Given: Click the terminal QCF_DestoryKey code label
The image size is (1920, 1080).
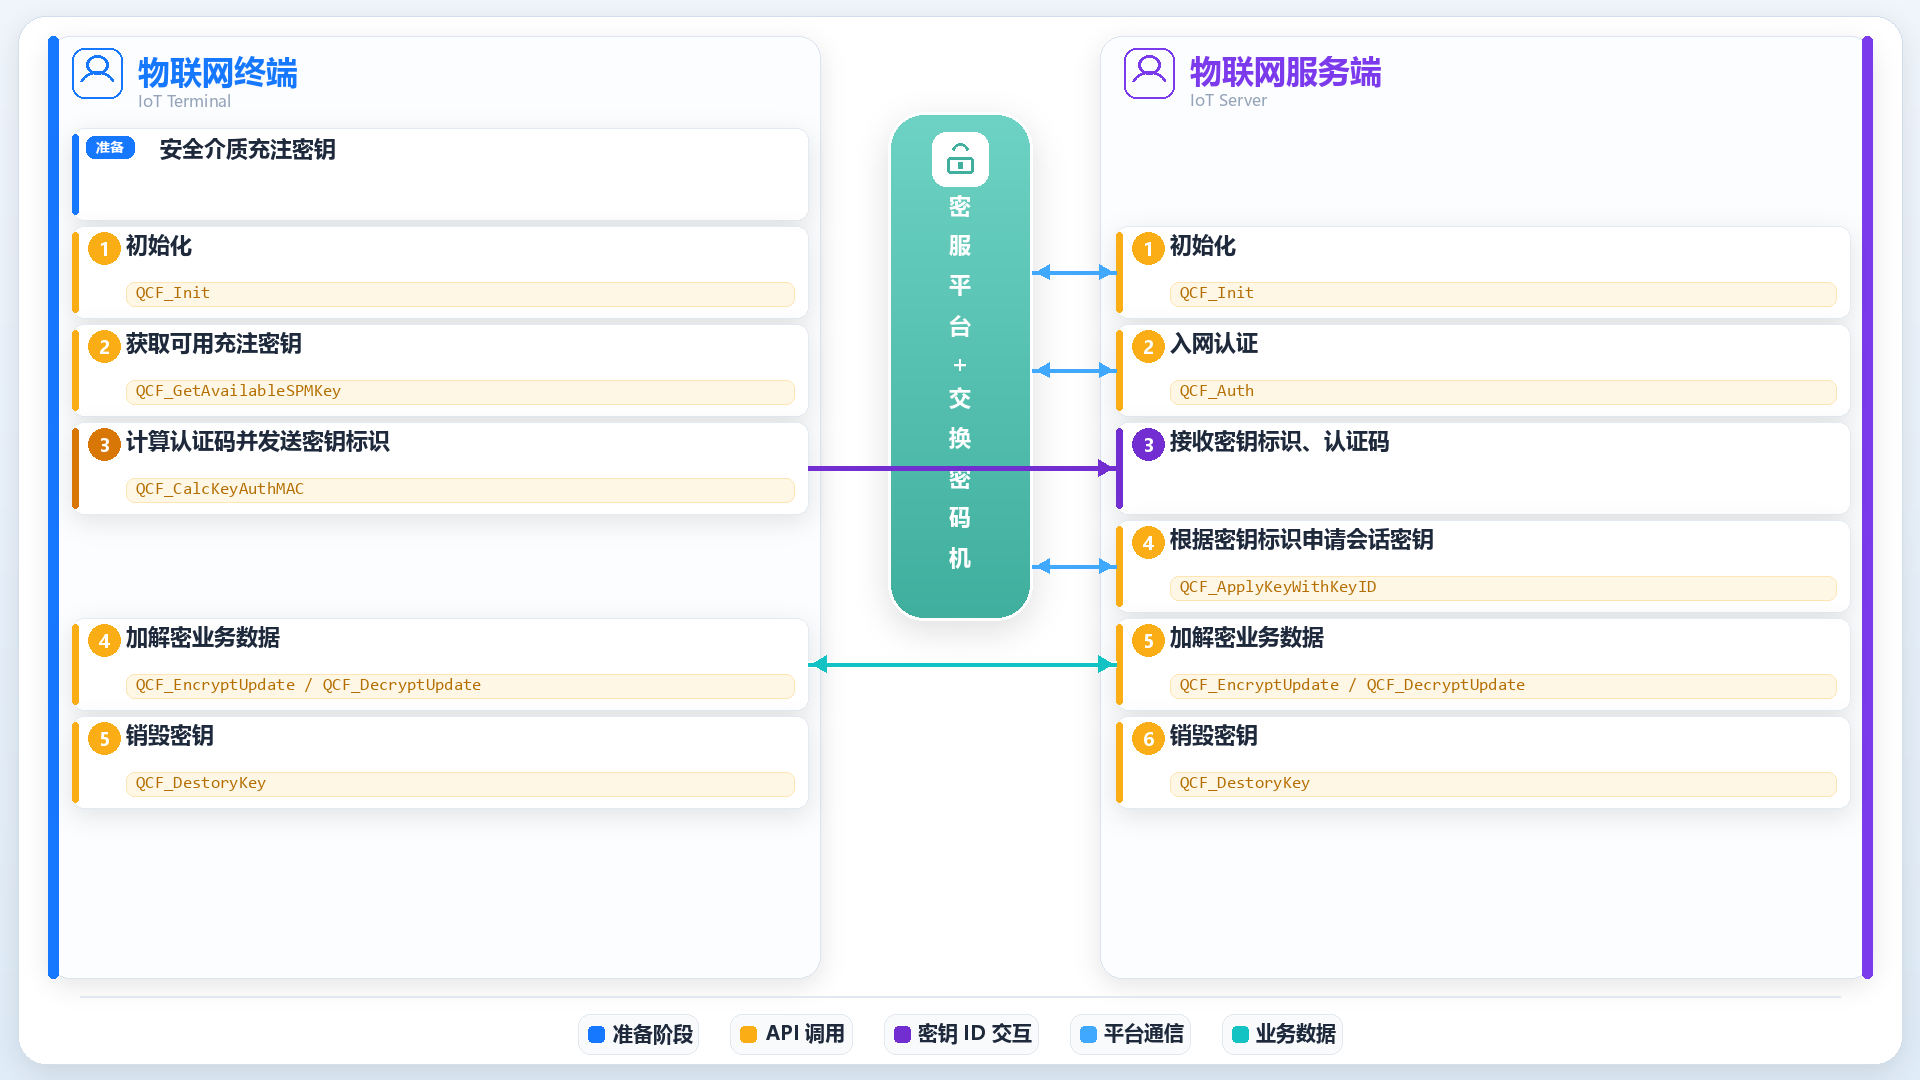Looking at the screenshot, I should pos(460,783).
